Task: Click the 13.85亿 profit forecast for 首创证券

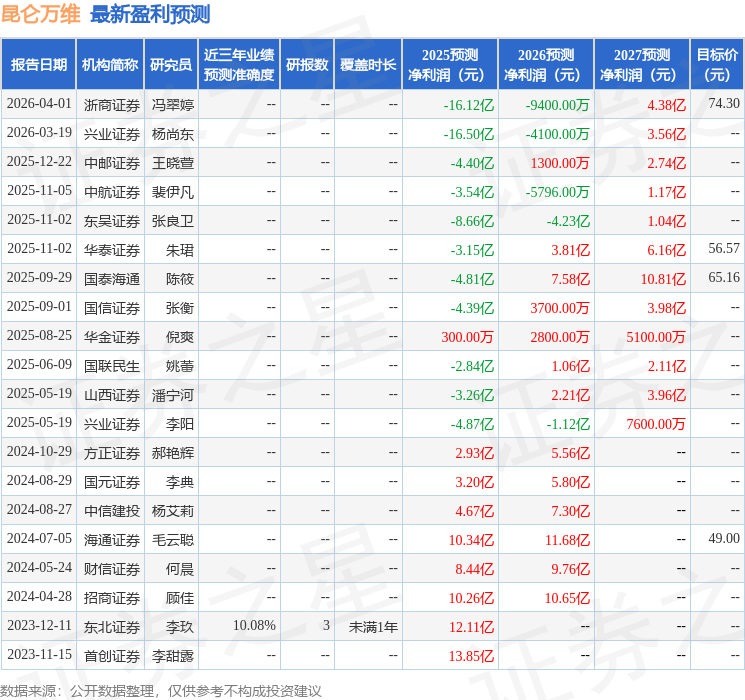Action: coord(473,656)
